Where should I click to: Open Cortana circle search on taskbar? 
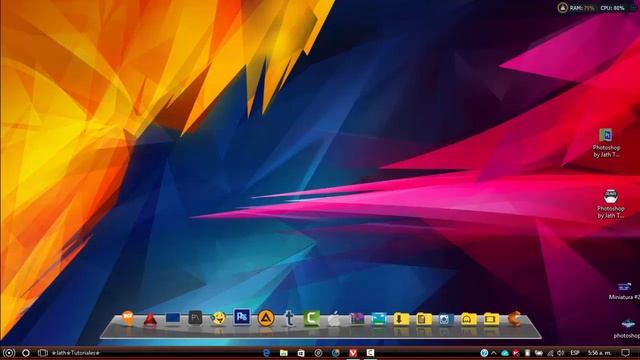(x=26, y=353)
